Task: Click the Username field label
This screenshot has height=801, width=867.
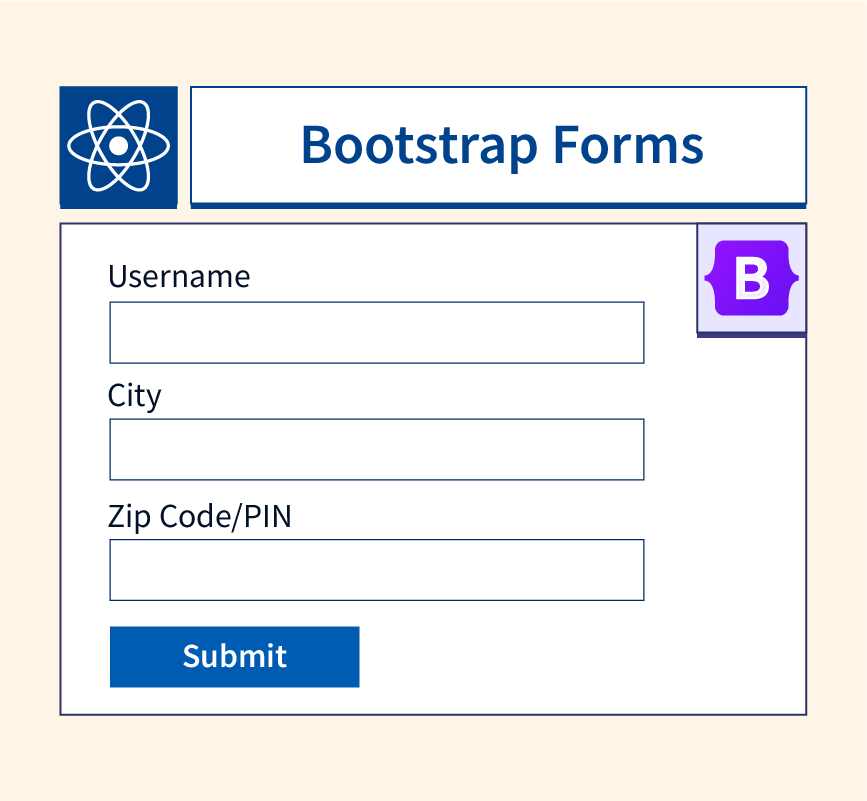Action: [x=179, y=276]
